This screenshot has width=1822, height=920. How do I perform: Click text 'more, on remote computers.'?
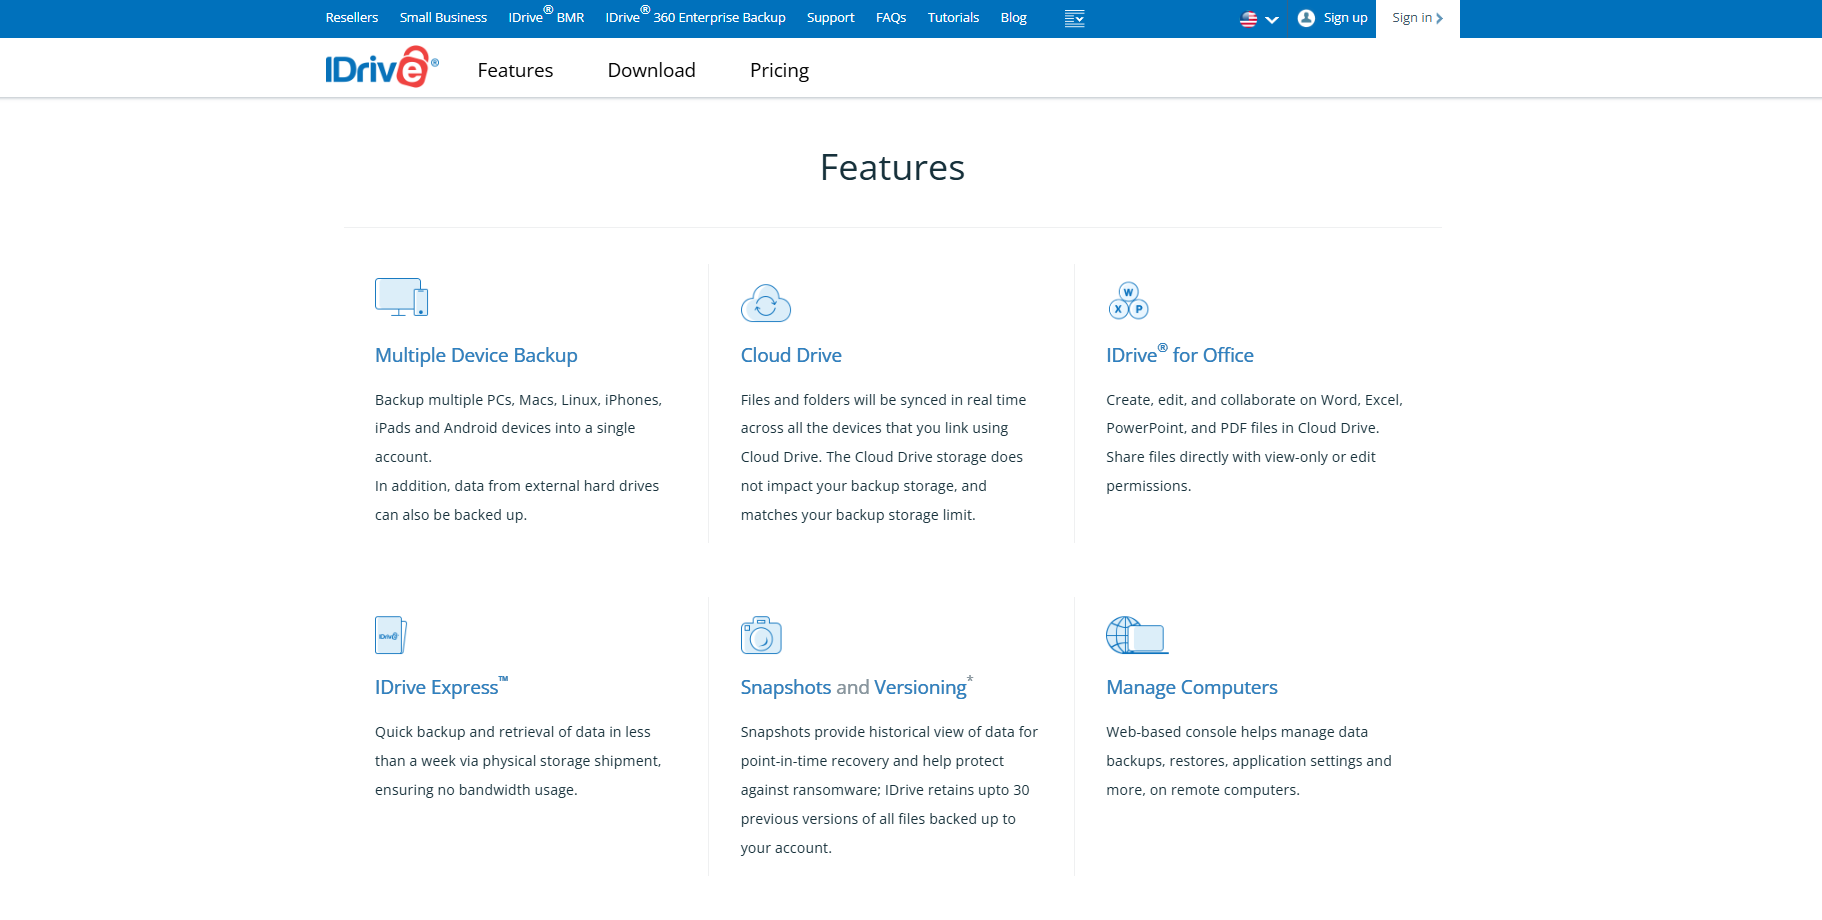(1203, 790)
